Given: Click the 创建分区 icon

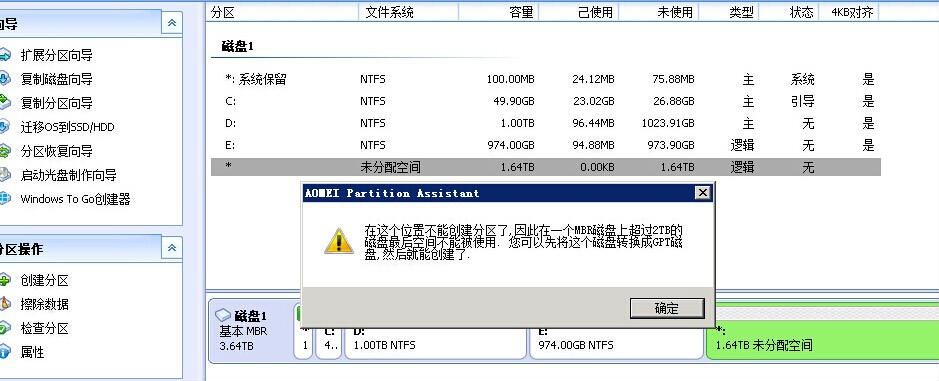Looking at the screenshot, I should pos(5,280).
